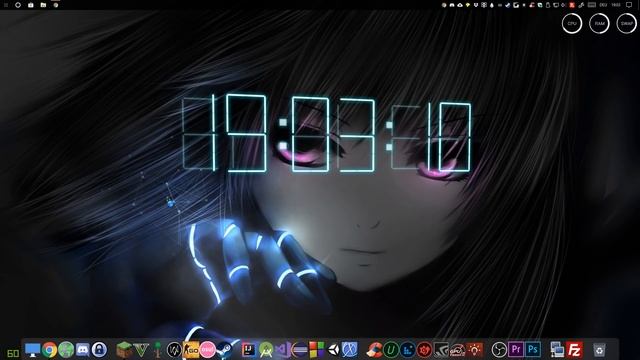The image size is (640, 360).
Task: Launch Eclipse IDE from the dock
Action: point(300,350)
